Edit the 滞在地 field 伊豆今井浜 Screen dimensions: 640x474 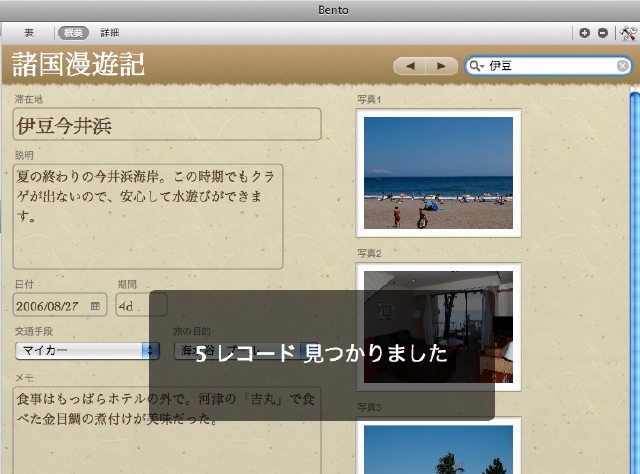point(167,124)
